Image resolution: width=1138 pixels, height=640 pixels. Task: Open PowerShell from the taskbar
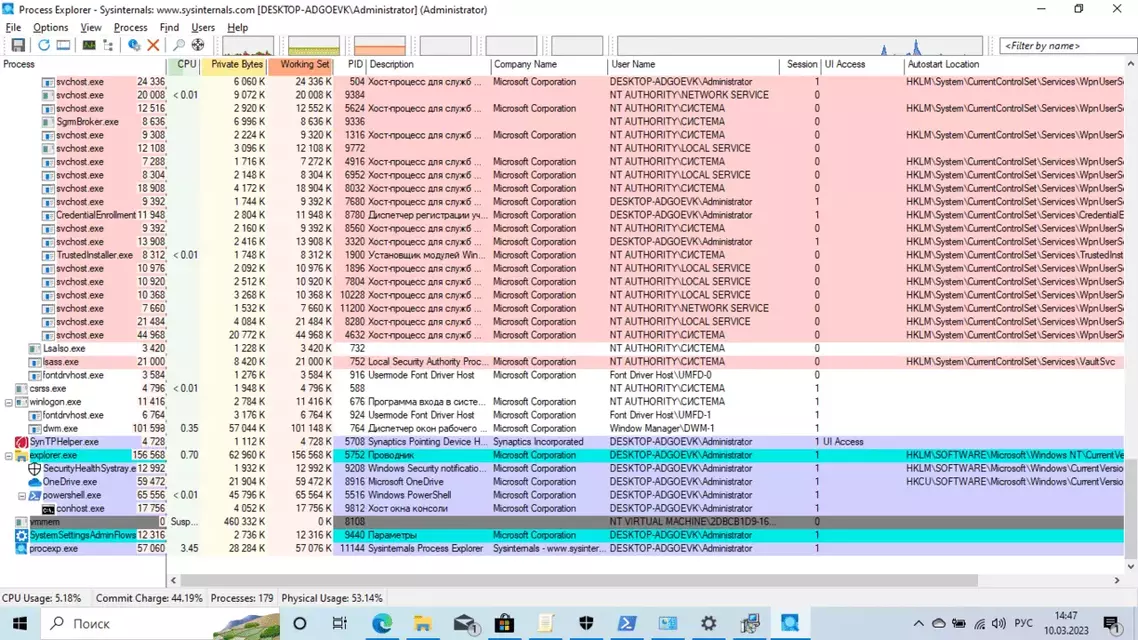[x=627, y=623]
